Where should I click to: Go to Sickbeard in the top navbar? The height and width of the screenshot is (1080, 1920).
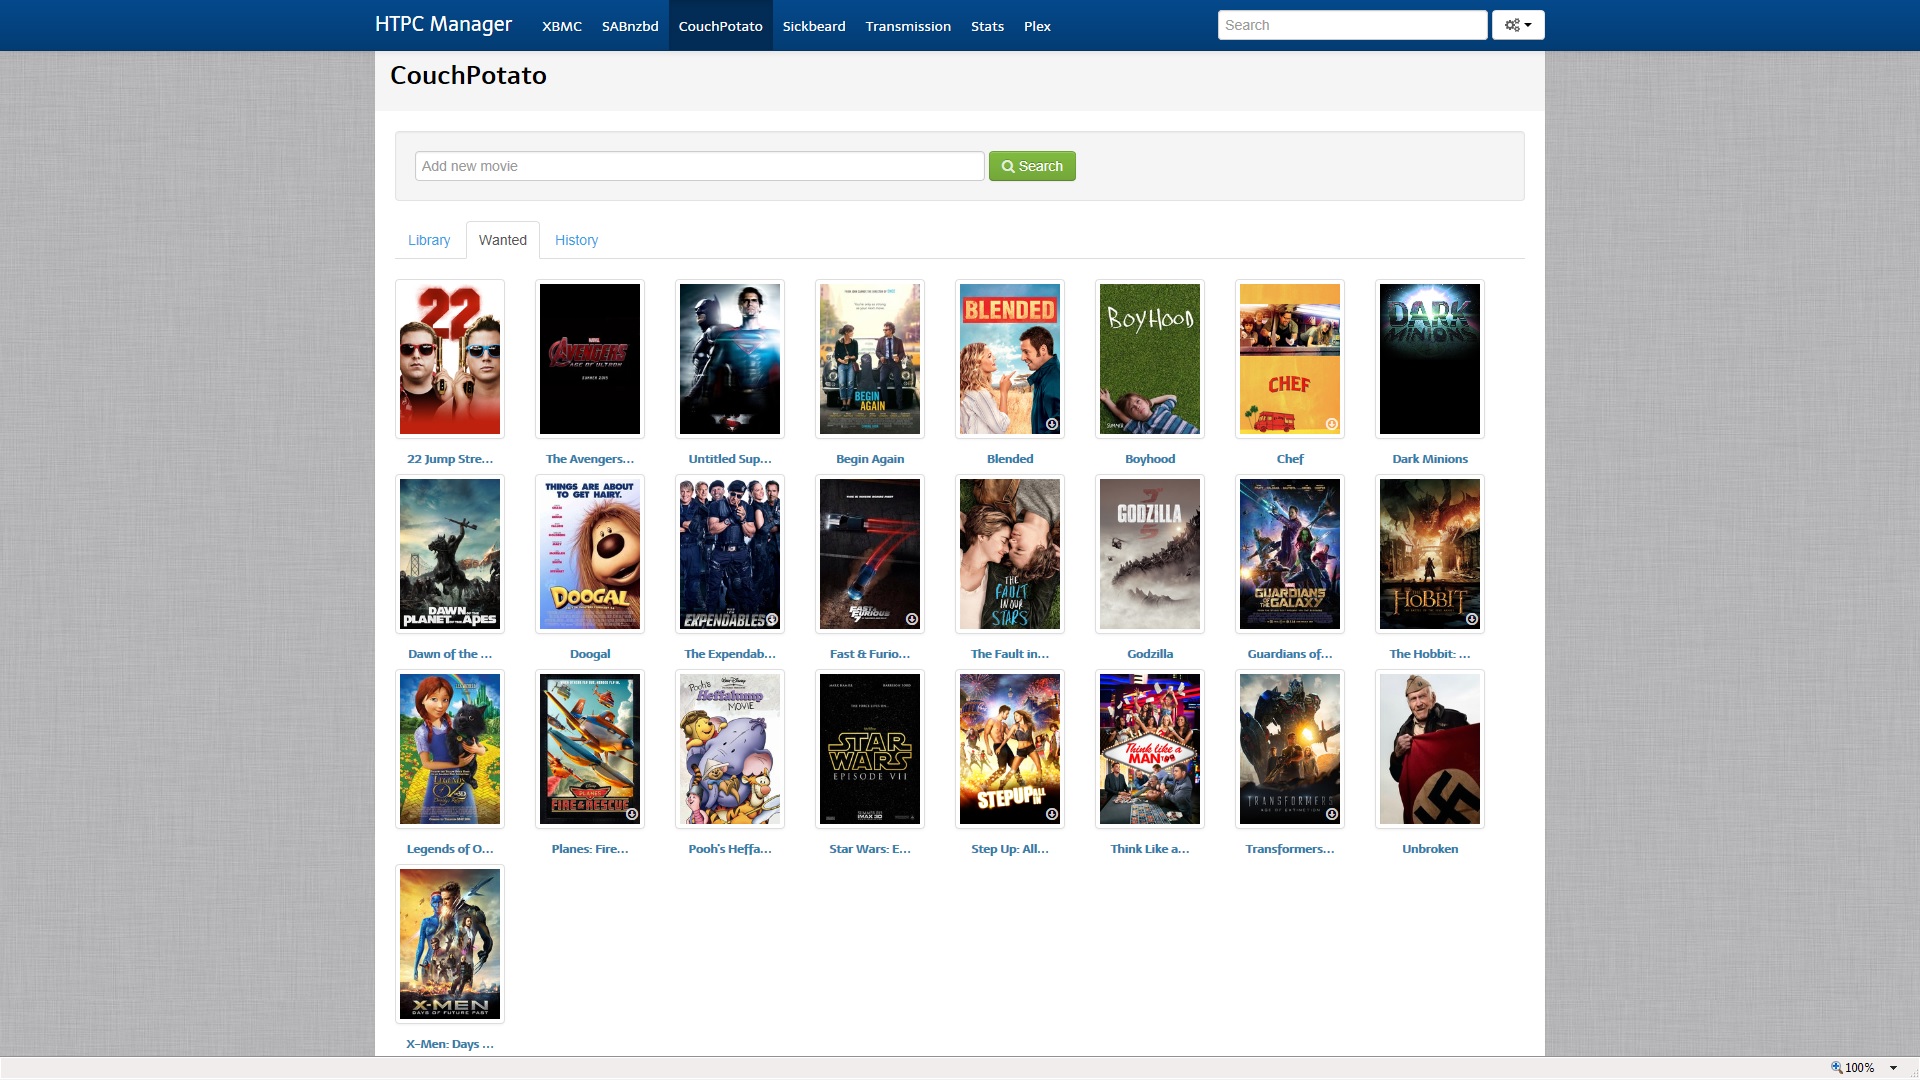pyautogui.click(x=814, y=26)
